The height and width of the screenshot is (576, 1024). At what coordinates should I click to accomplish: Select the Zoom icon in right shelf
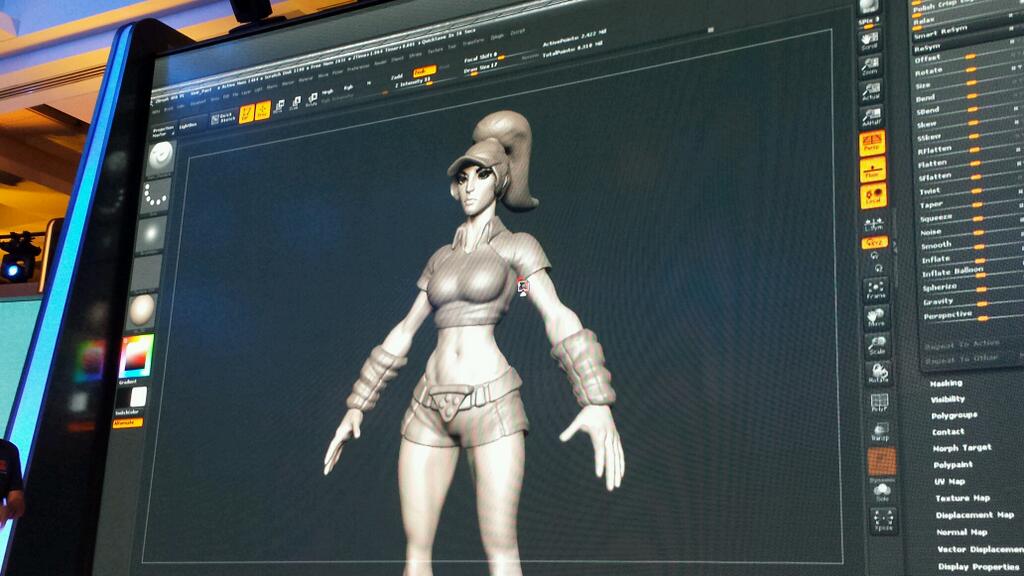point(871,66)
